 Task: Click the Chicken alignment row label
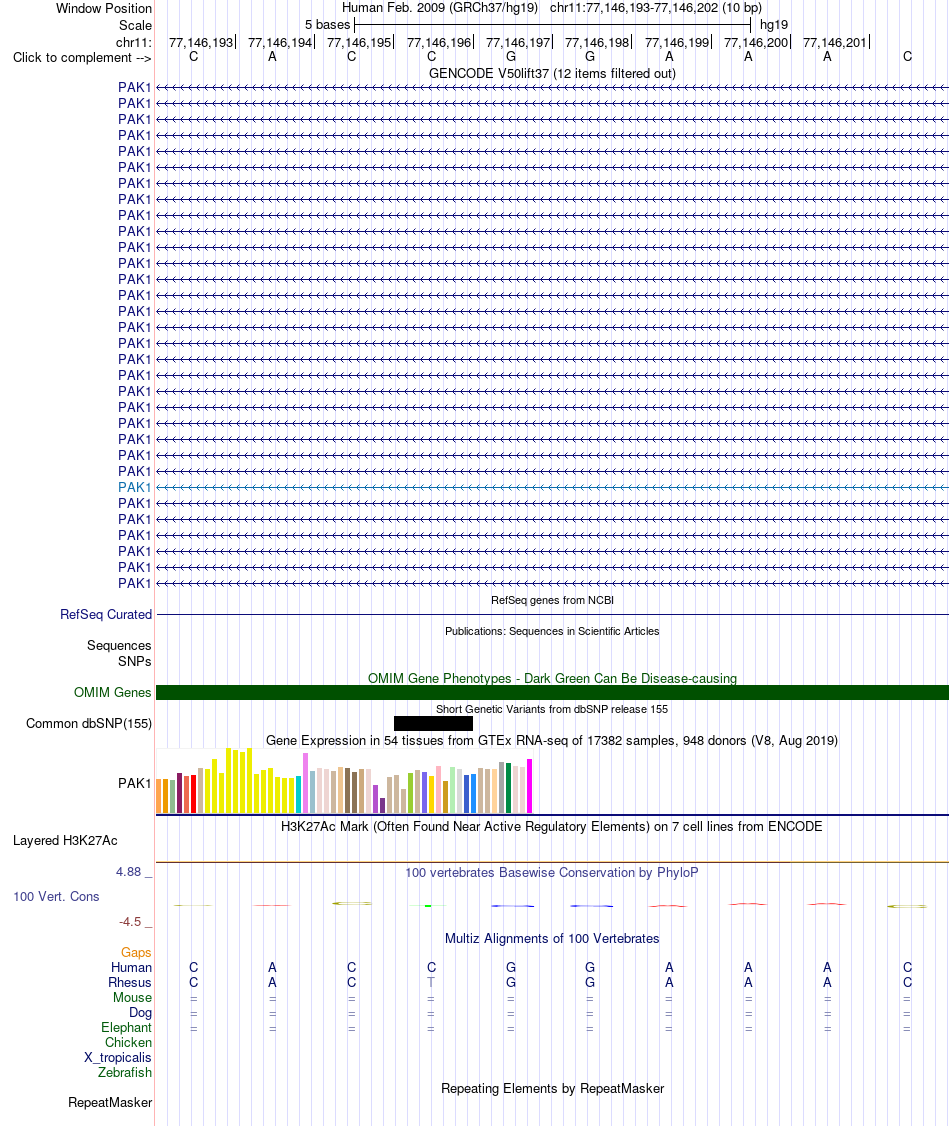pyautogui.click(x=129, y=1043)
